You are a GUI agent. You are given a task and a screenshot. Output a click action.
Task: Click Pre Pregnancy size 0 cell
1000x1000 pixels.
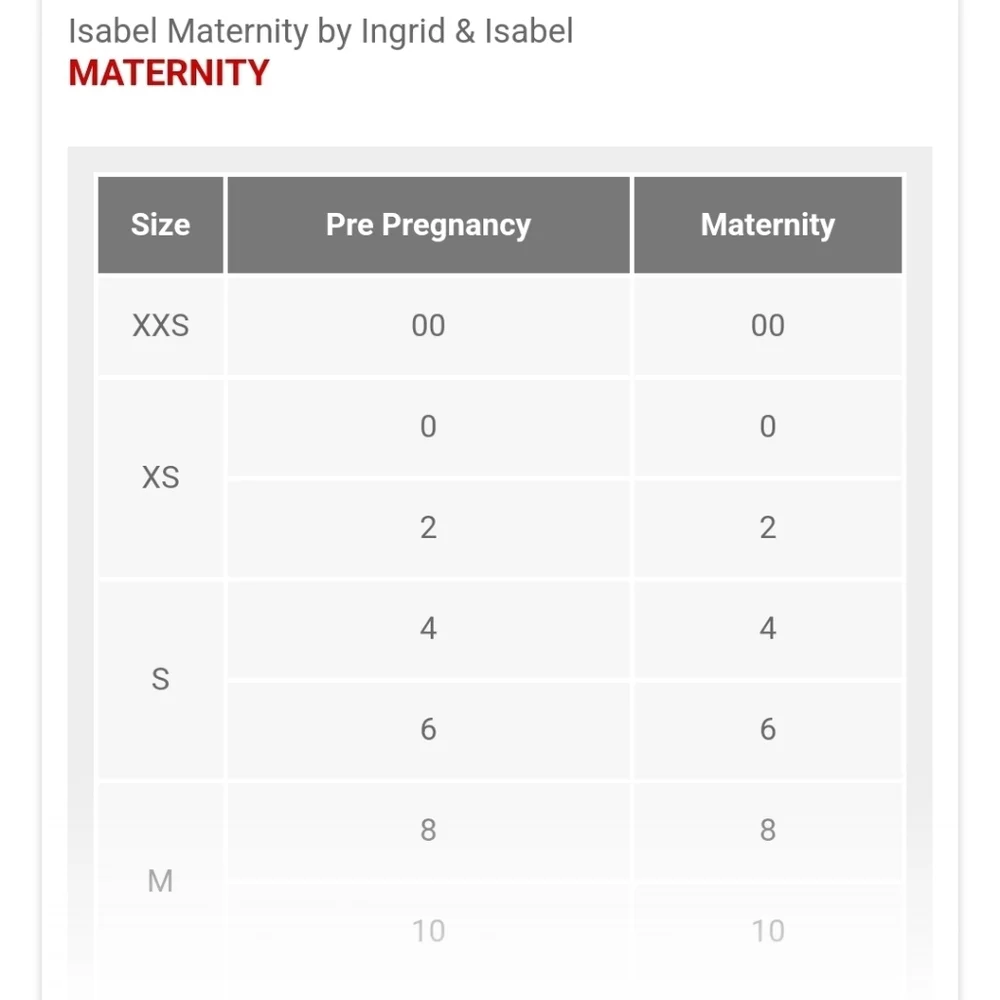coord(428,427)
